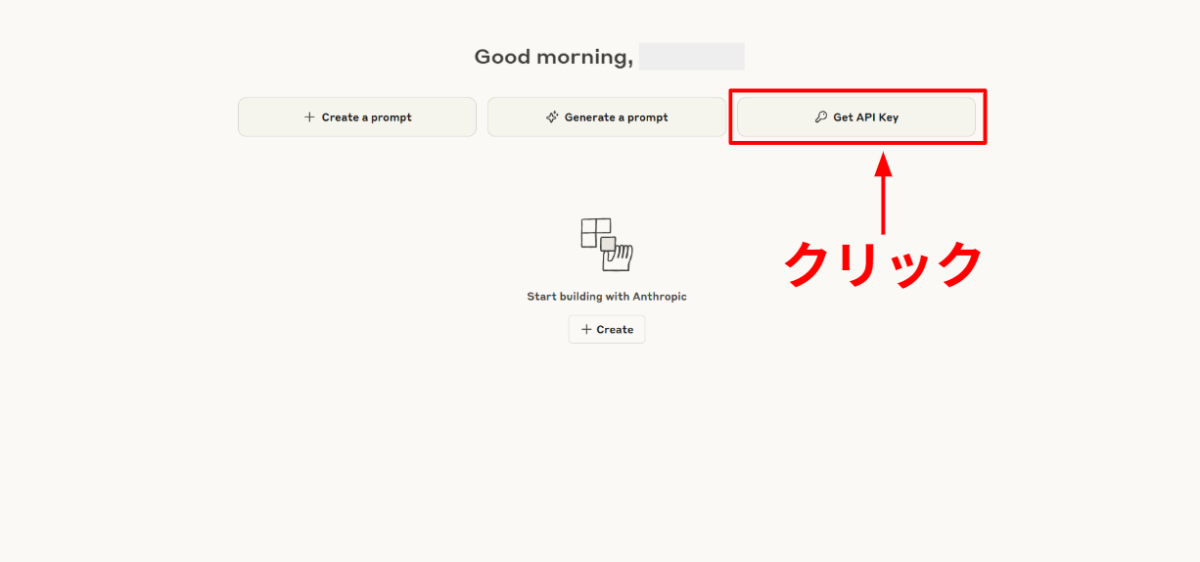Click the "Create a prompt" label text

point(366,117)
